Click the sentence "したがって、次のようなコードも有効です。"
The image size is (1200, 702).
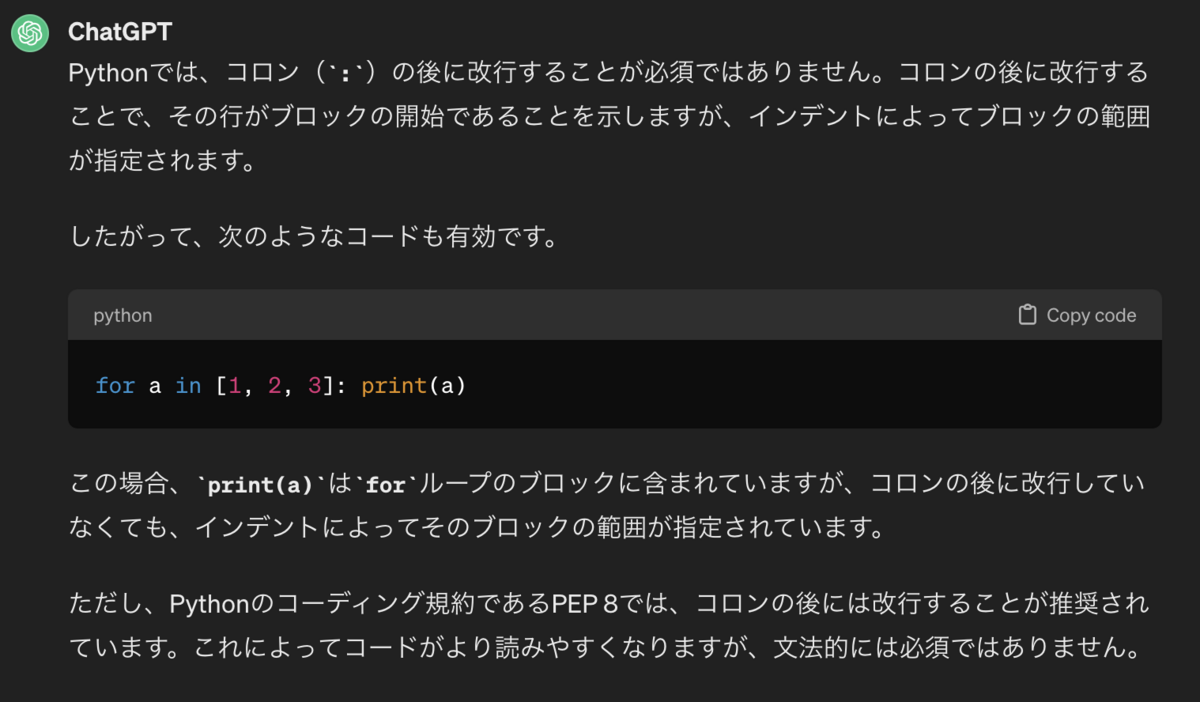click(314, 237)
